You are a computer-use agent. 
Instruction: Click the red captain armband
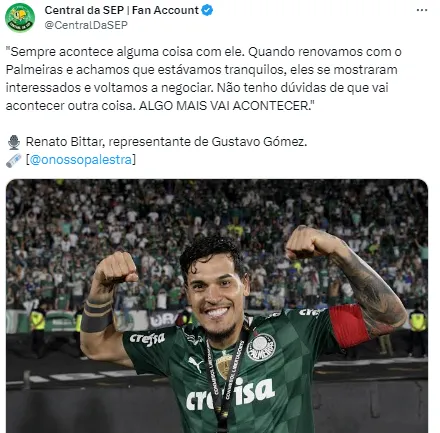(x=349, y=326)
